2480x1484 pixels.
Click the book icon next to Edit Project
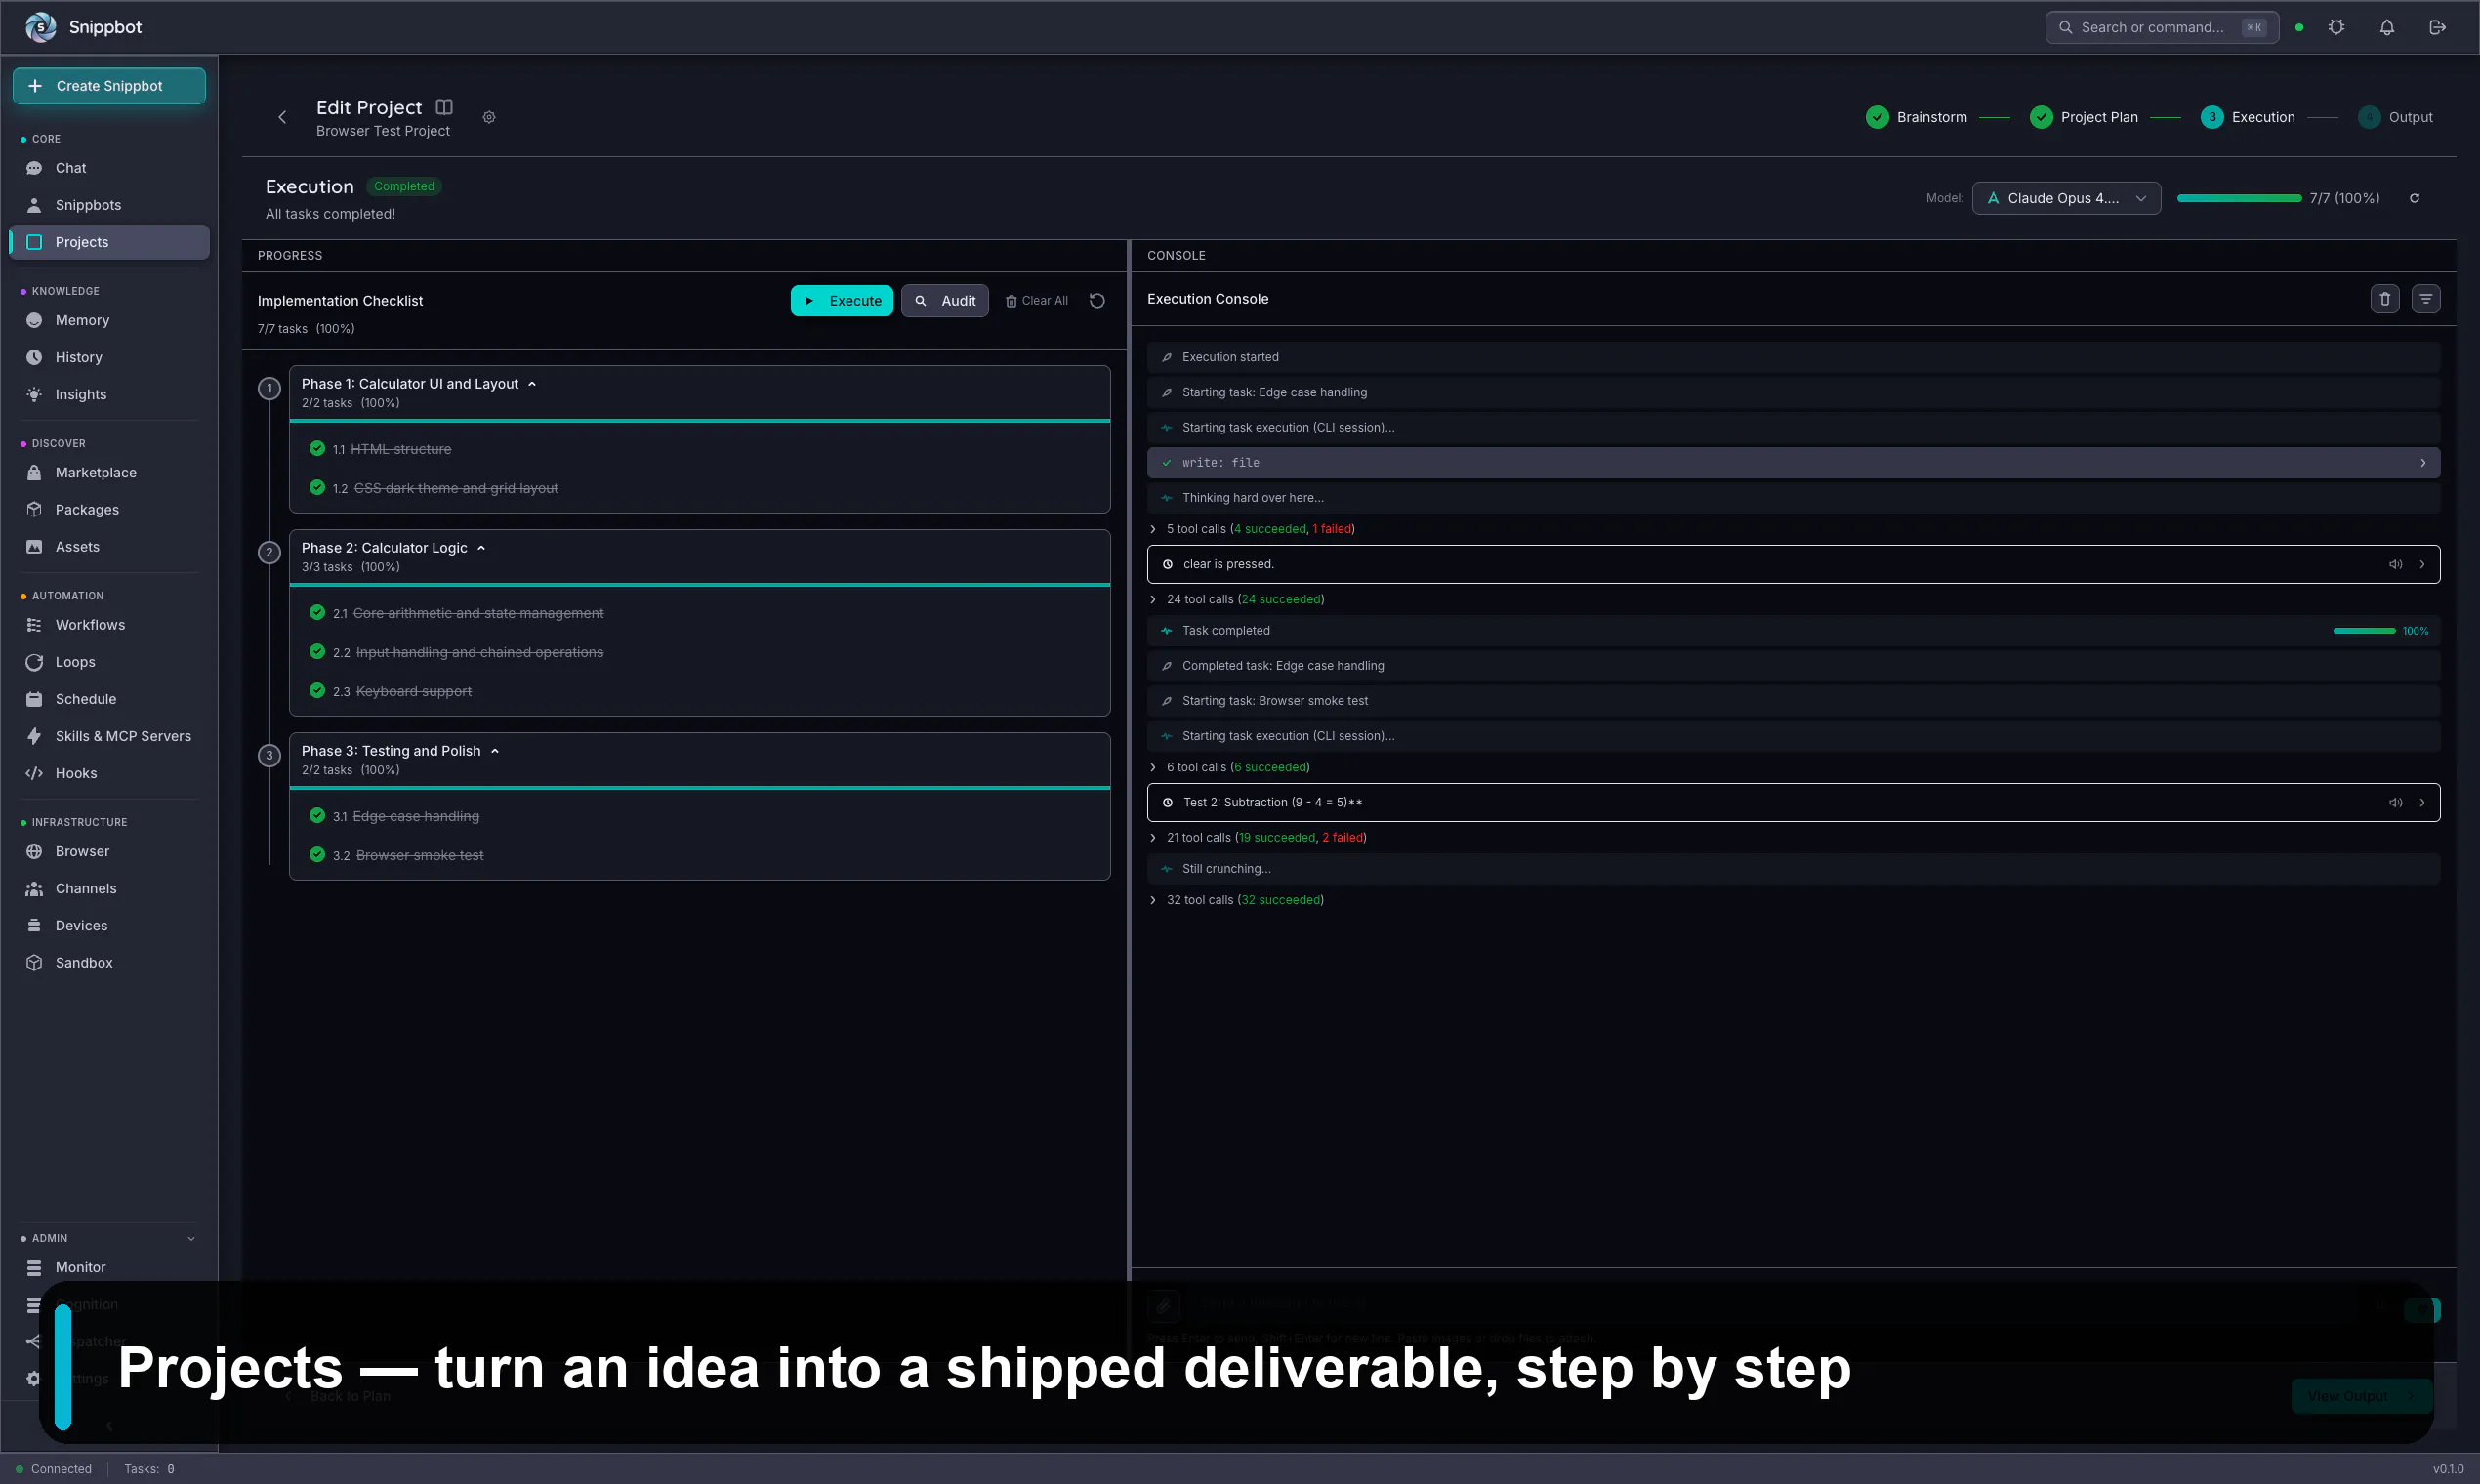pos(444,107)
